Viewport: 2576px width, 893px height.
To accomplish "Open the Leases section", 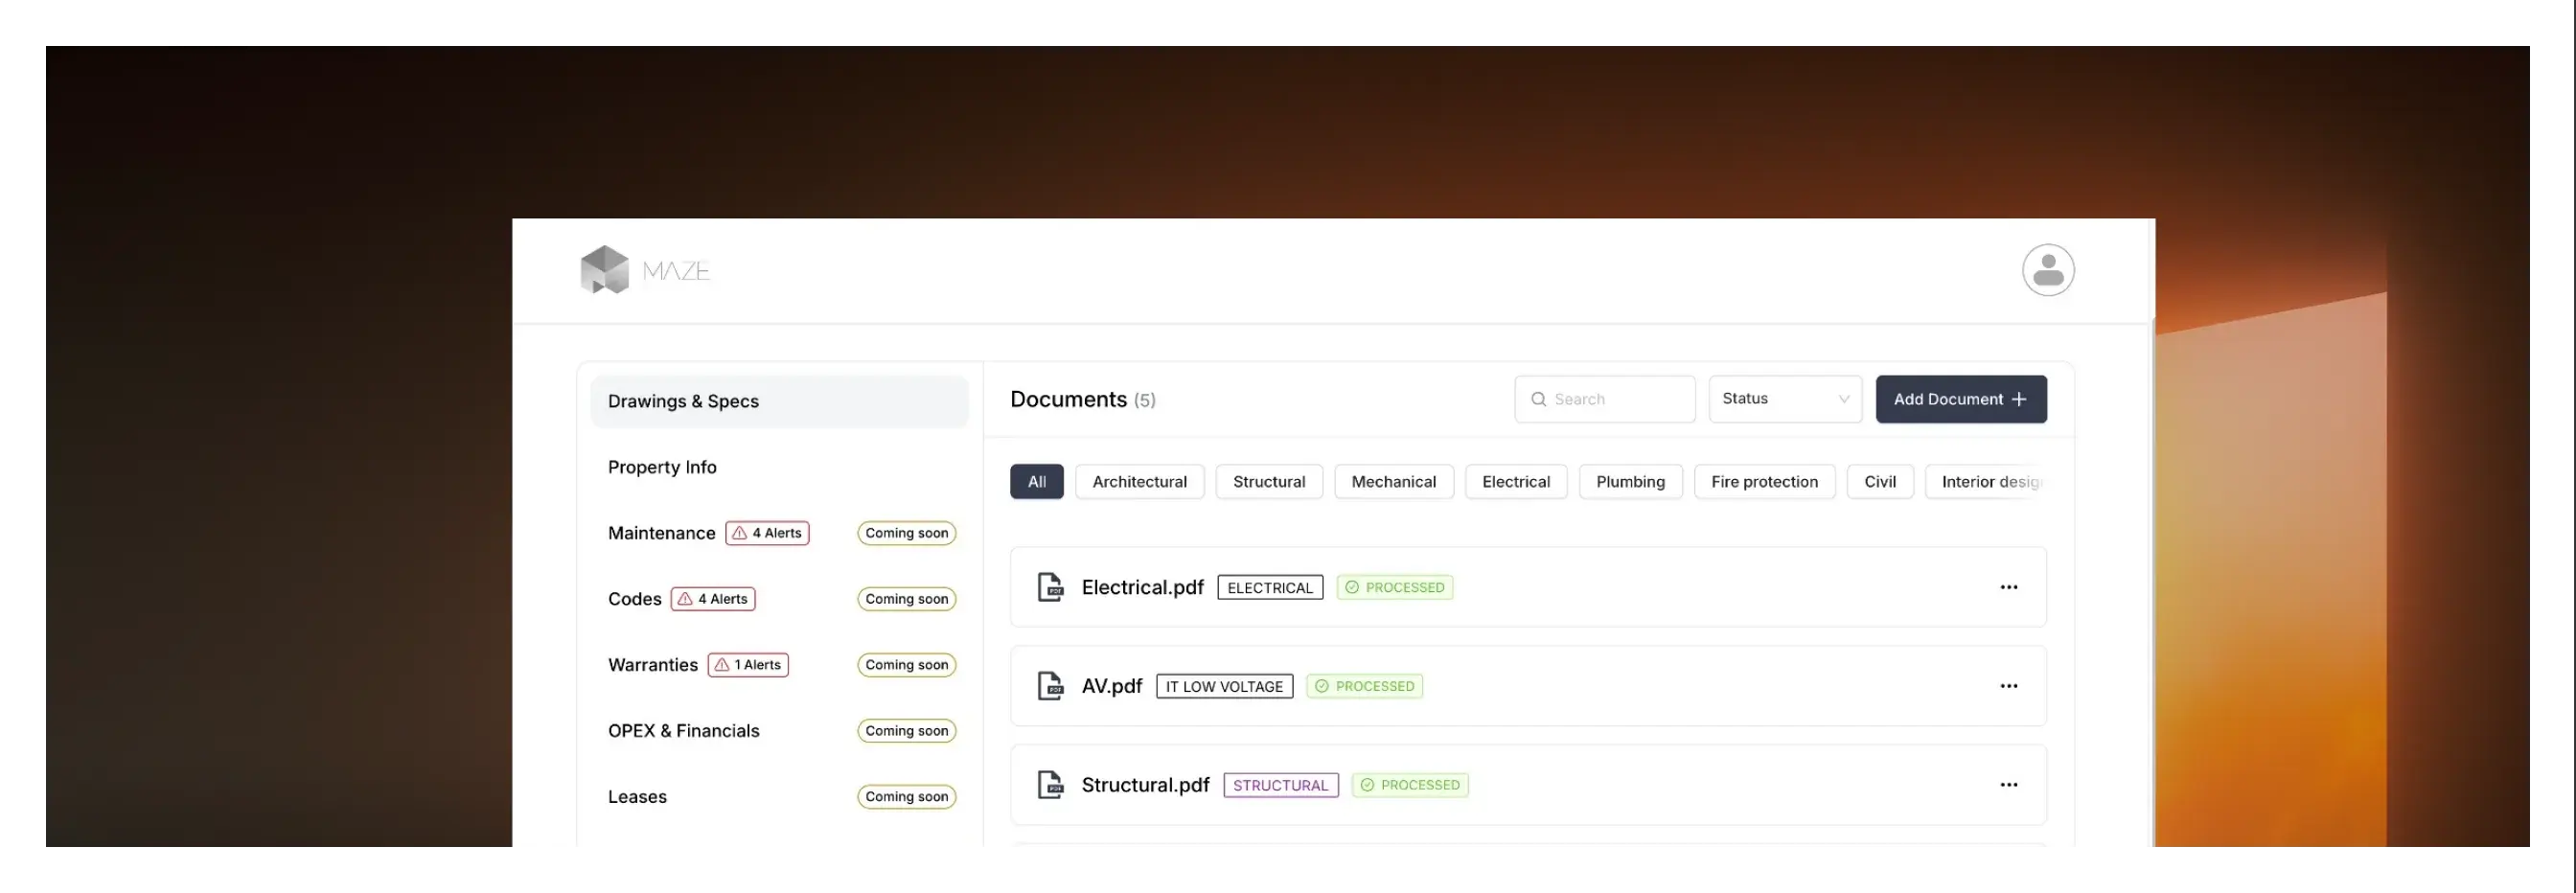I will pyautogui.click(x=637, y=797).
